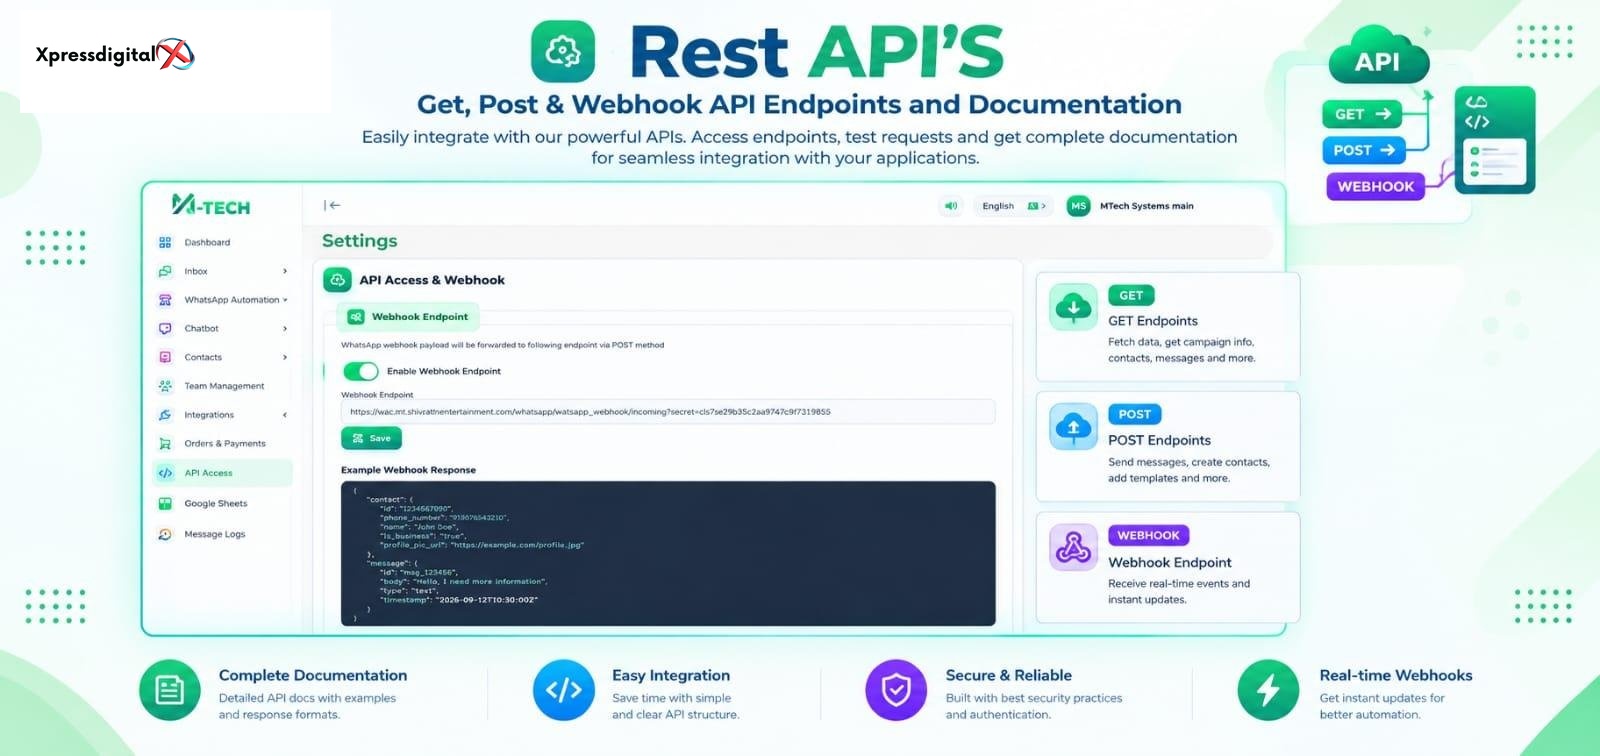Click the Real-time Webhooks lightning icon
Viewport: 1600px width, 756px height.
1268,690
